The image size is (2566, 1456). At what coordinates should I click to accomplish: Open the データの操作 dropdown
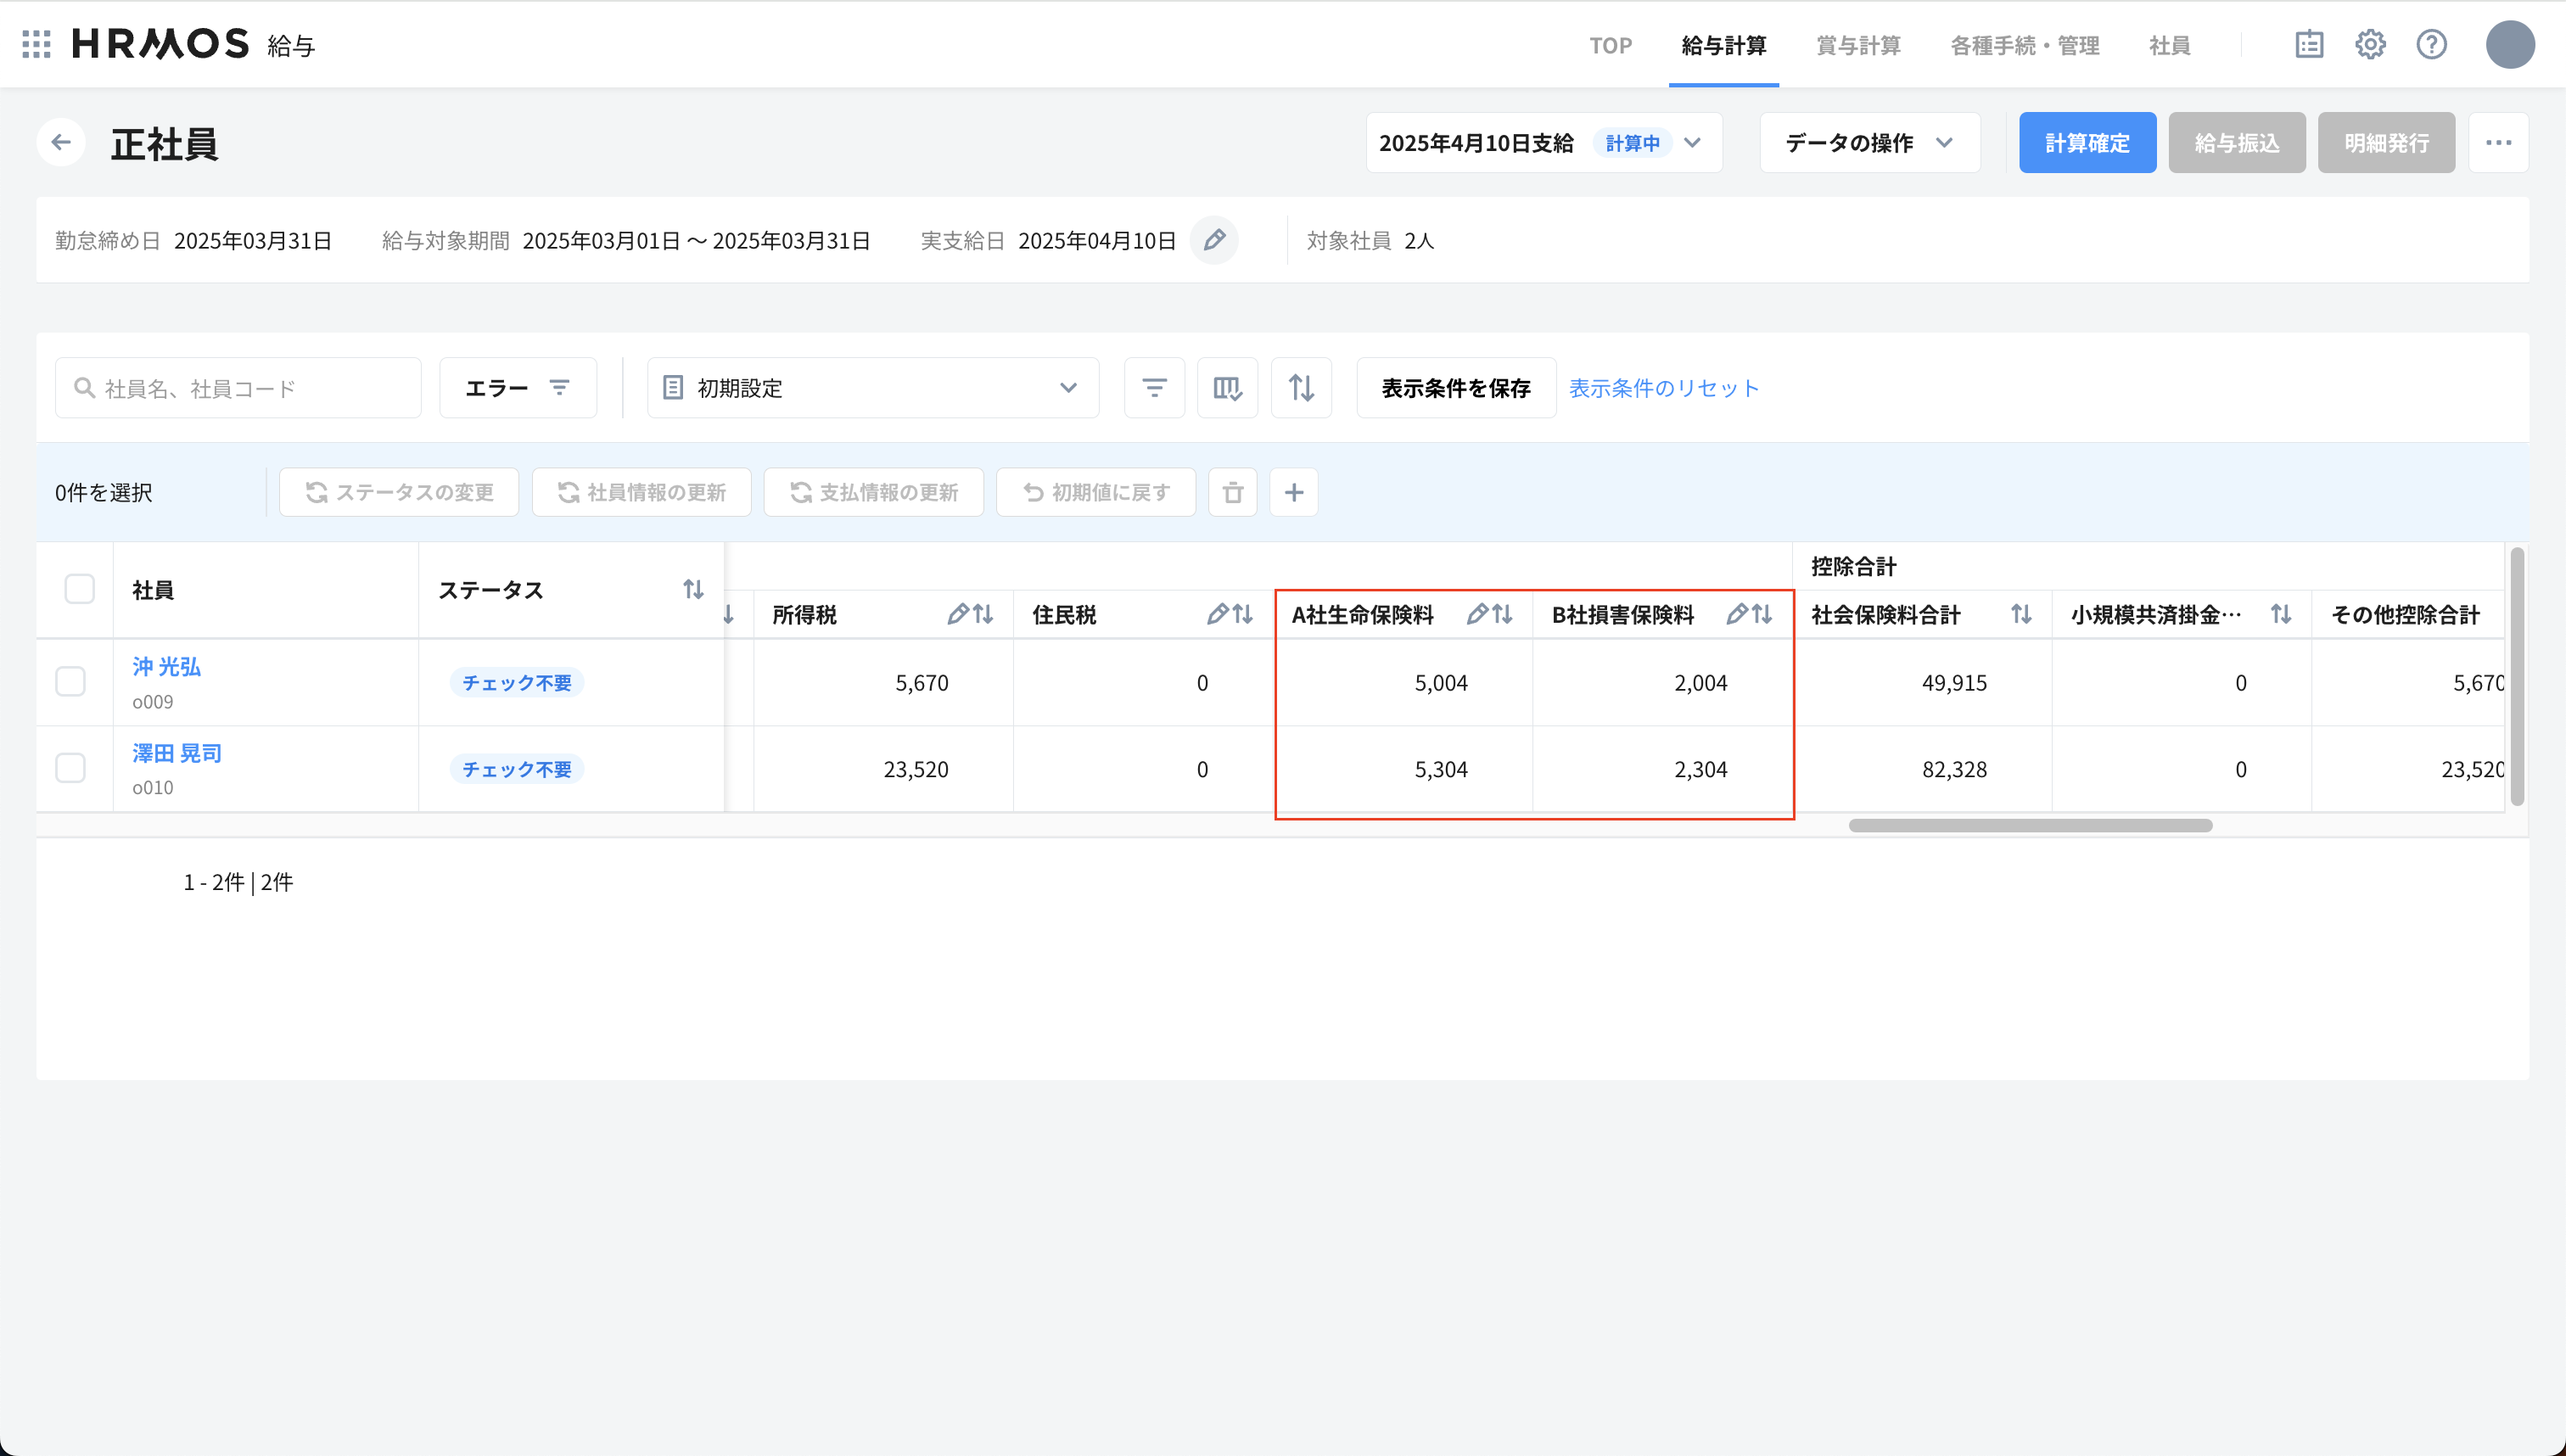[1869, 143]
